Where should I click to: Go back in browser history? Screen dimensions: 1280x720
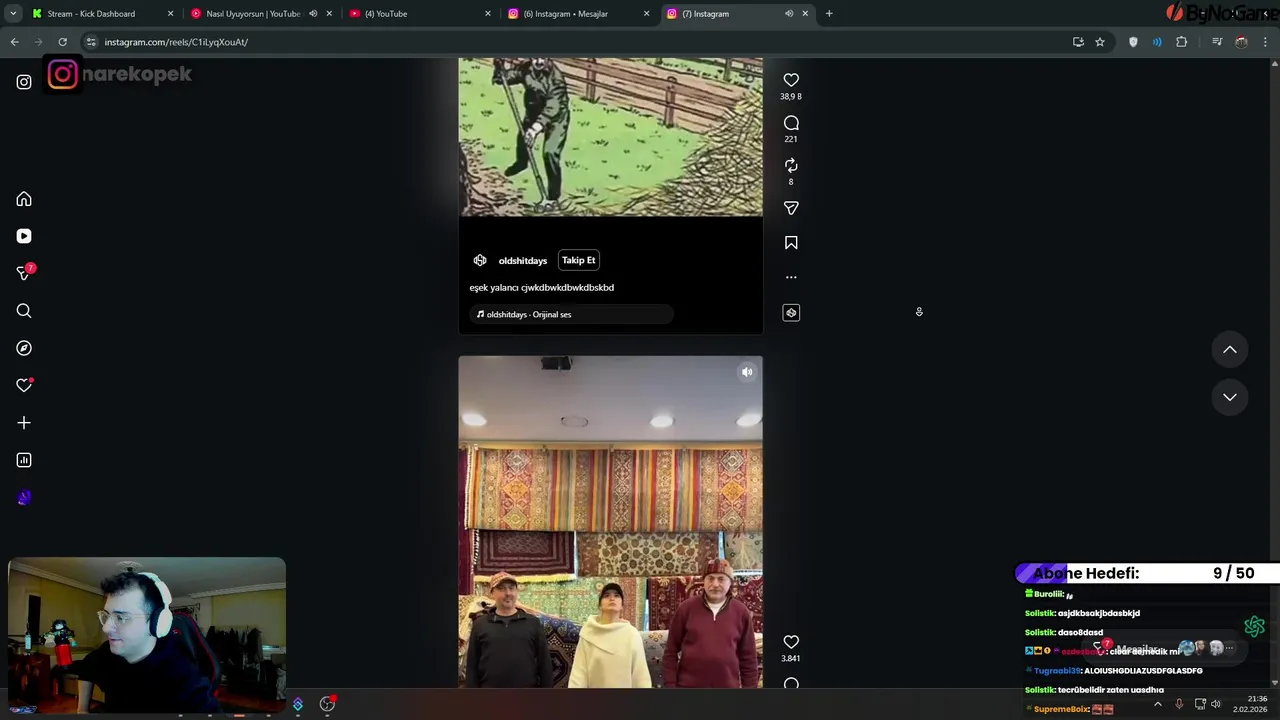pos(14,42)
